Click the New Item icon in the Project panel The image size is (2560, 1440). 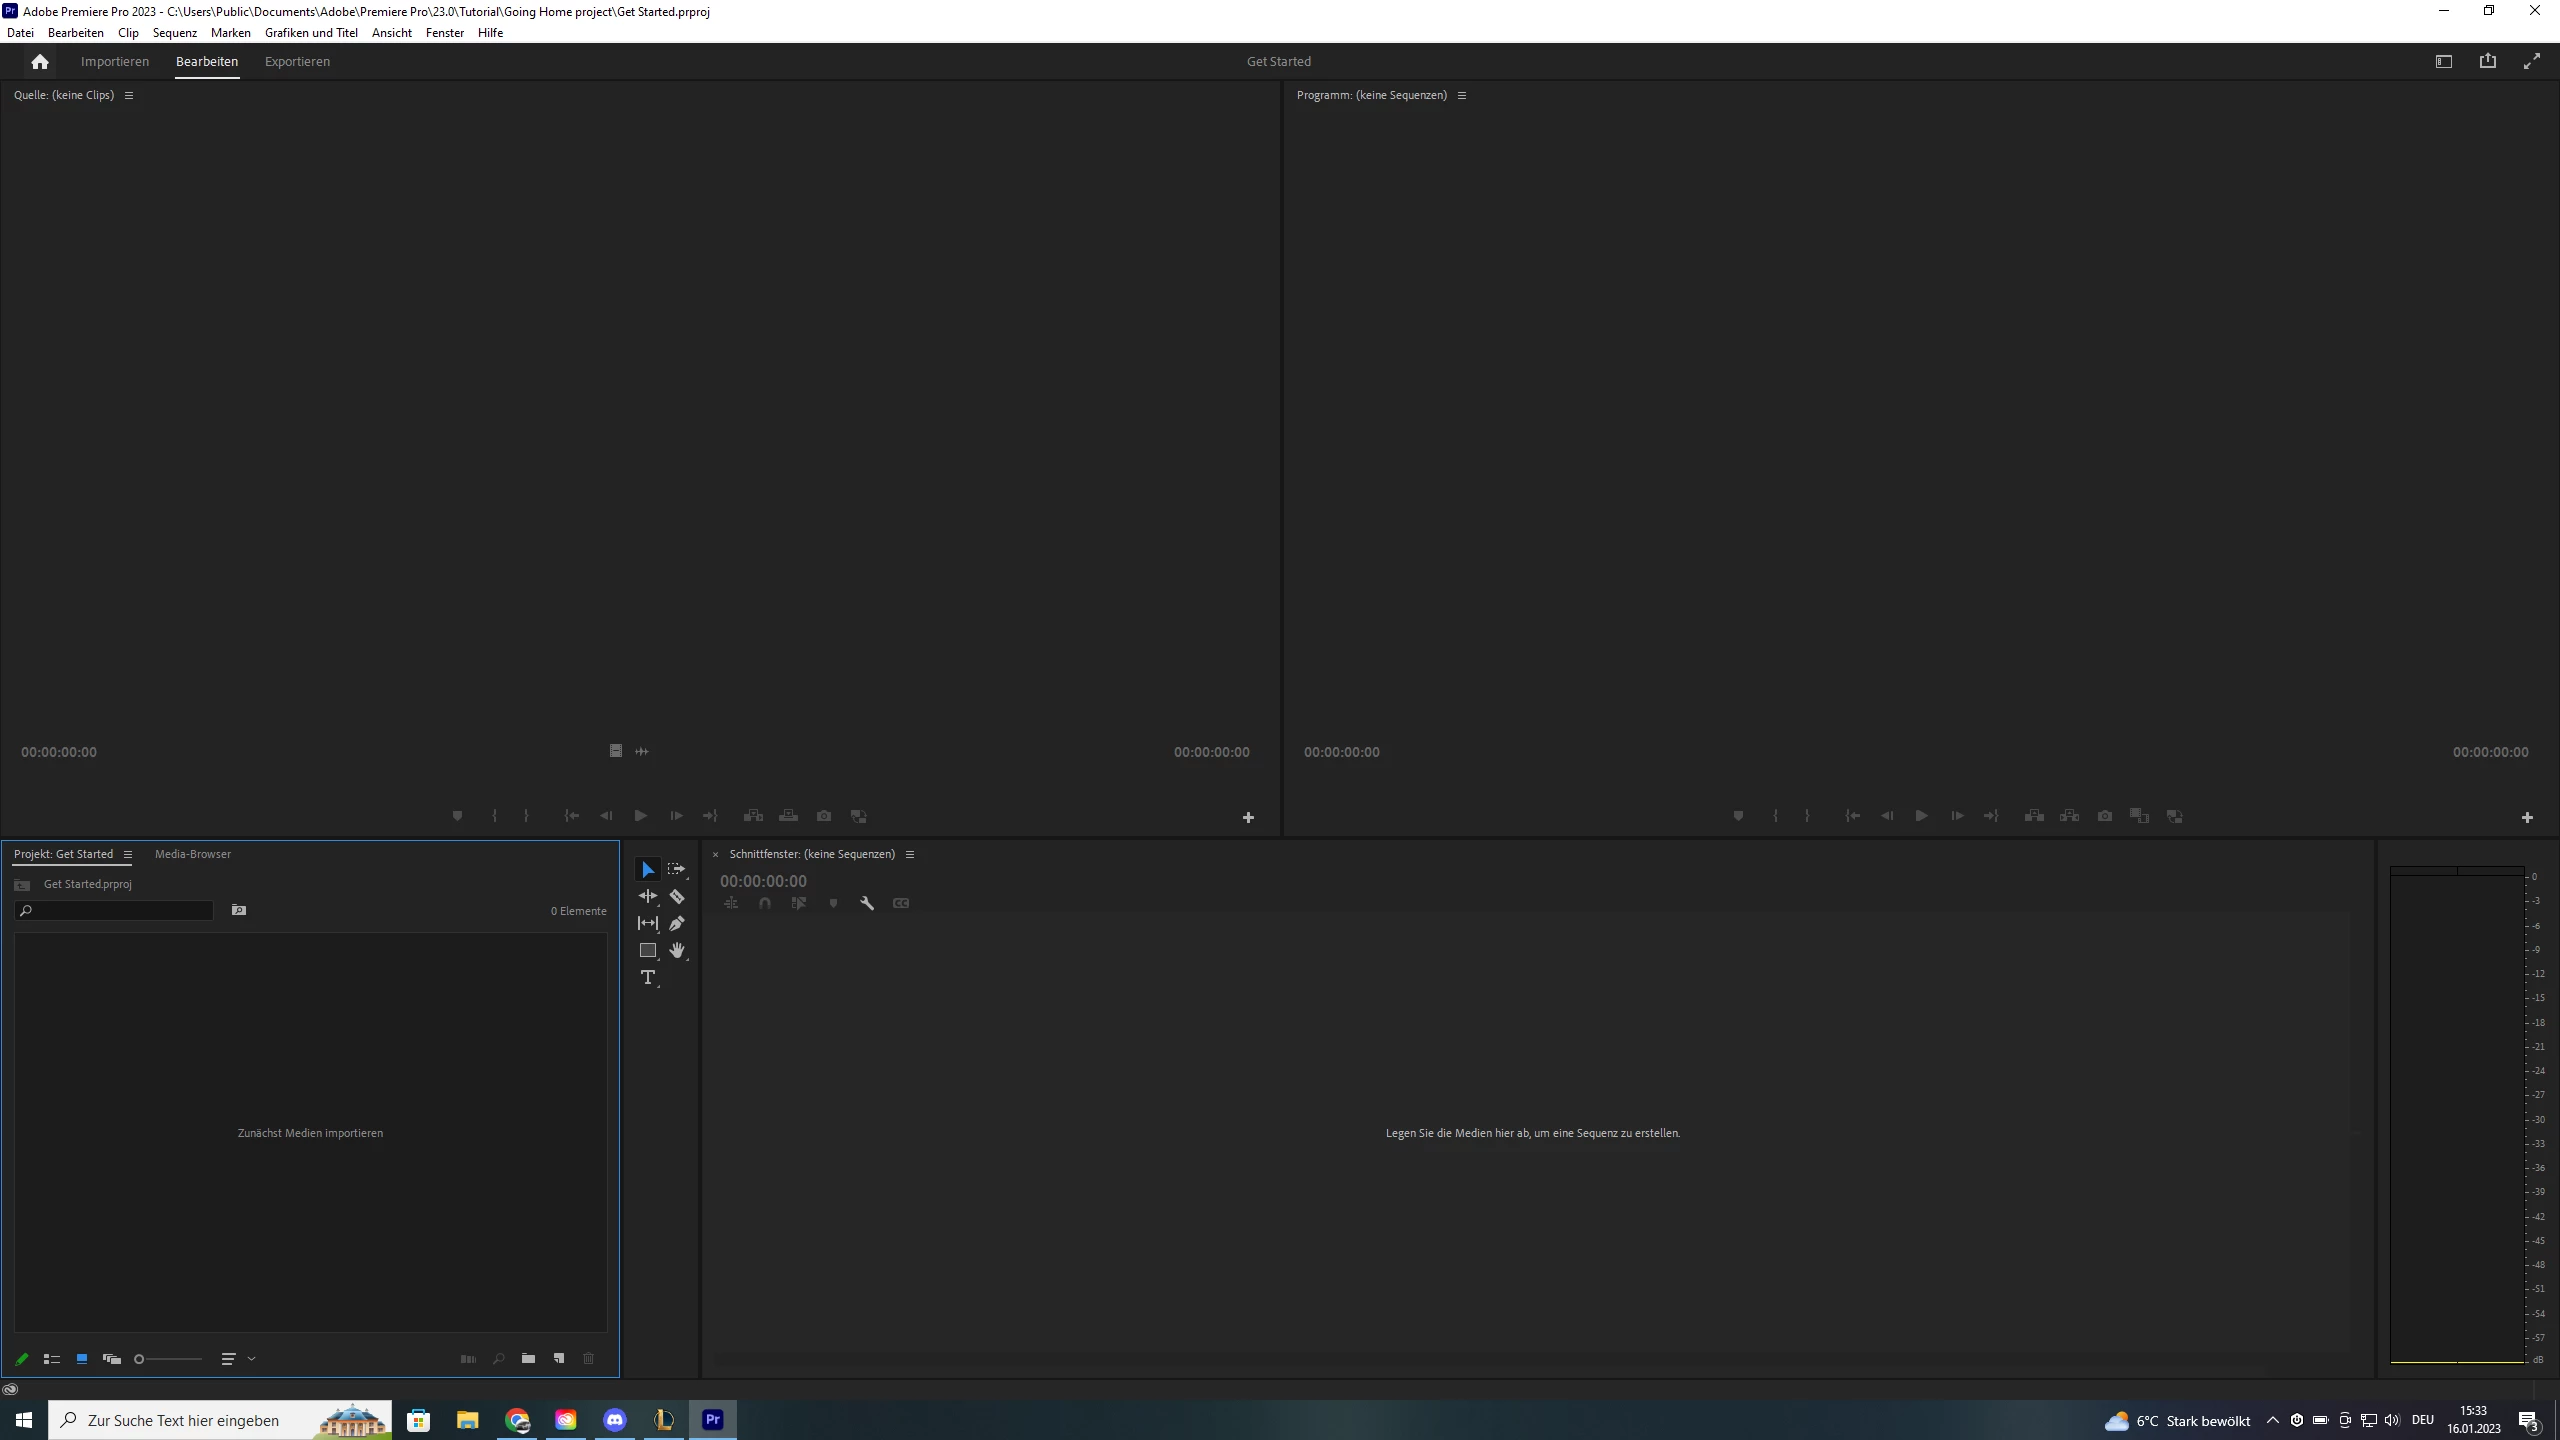pyautogui.click(x=559, y=1359)
